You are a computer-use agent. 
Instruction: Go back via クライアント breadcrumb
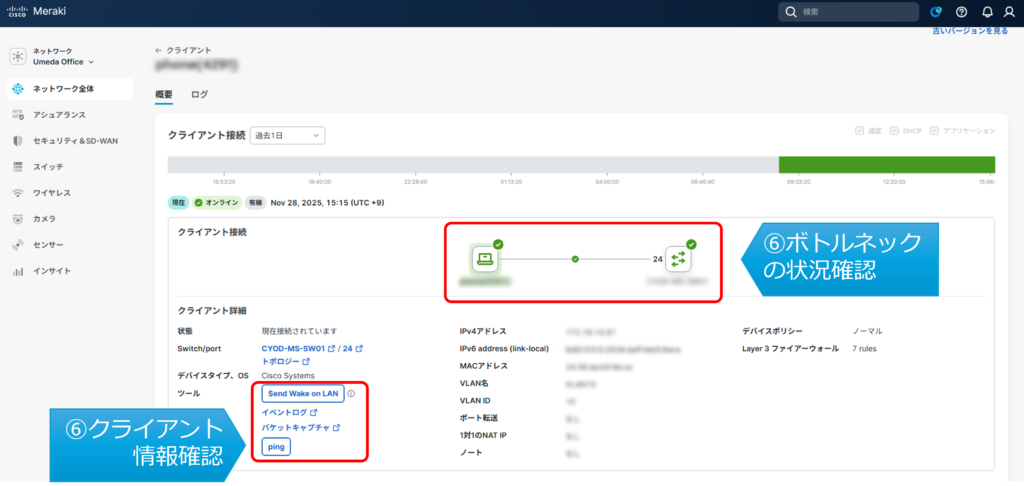(x=189, y=50)
